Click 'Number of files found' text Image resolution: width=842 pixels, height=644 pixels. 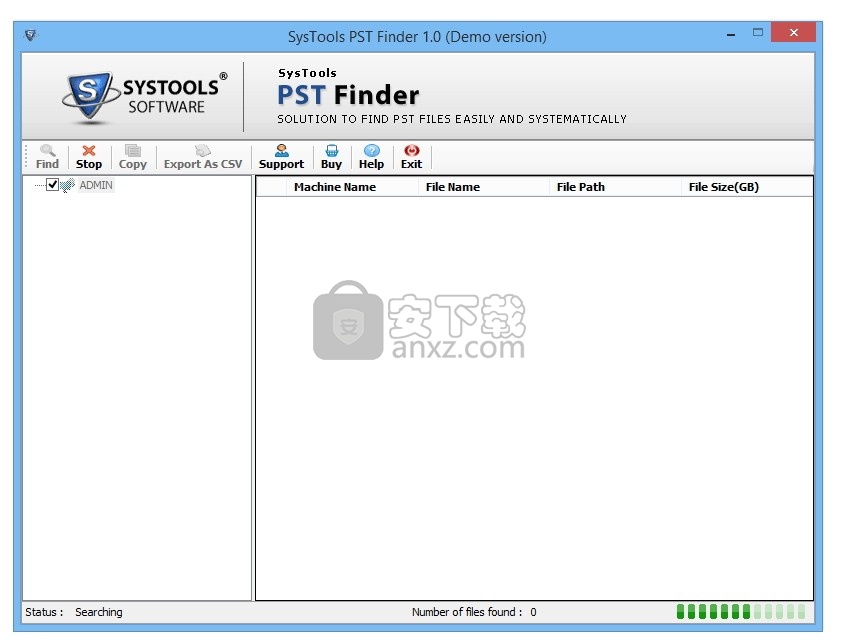[467, 612]
